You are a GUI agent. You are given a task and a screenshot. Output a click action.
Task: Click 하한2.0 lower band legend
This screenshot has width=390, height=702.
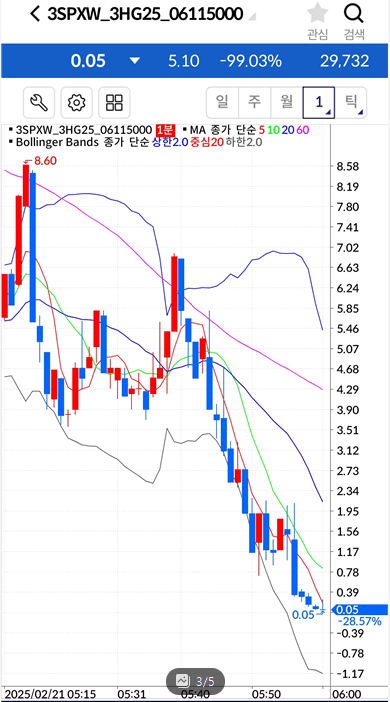243,142
